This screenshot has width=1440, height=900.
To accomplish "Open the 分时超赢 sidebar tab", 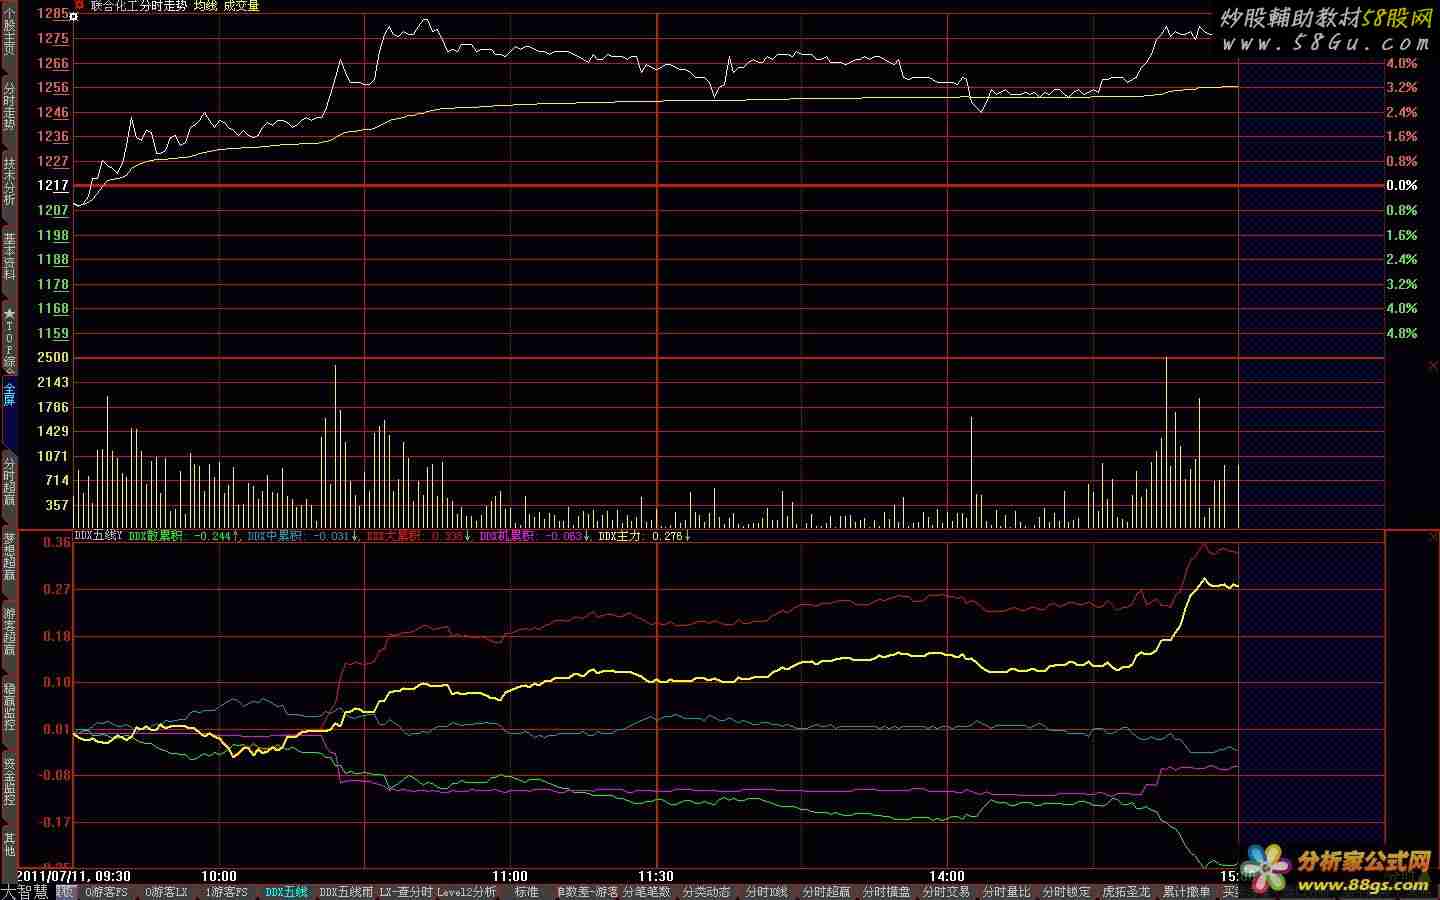I will (x=9, y=481).
